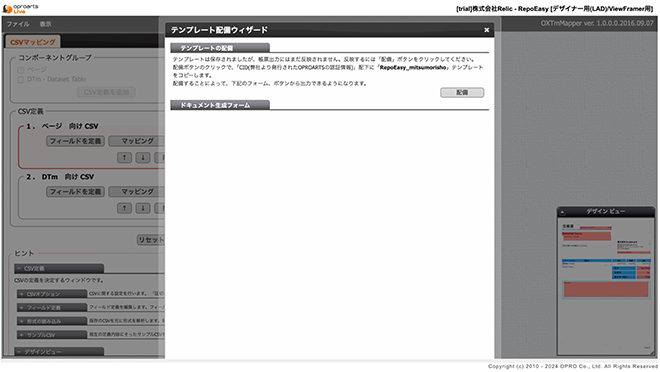Move the ページ CSV up with the arrow icon
The width and height of the screenshot is (660, 372).
tap(124, 157)
